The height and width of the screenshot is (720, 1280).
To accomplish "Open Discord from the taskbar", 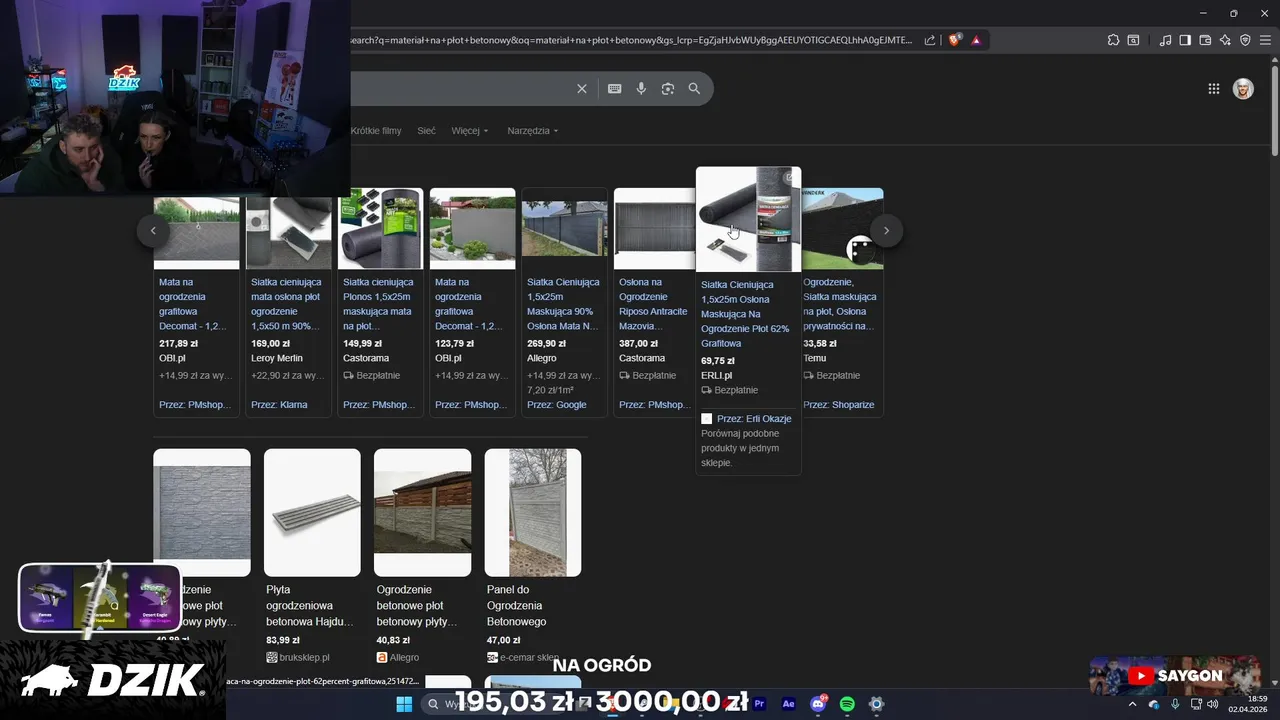I will [x=818, y=704].
